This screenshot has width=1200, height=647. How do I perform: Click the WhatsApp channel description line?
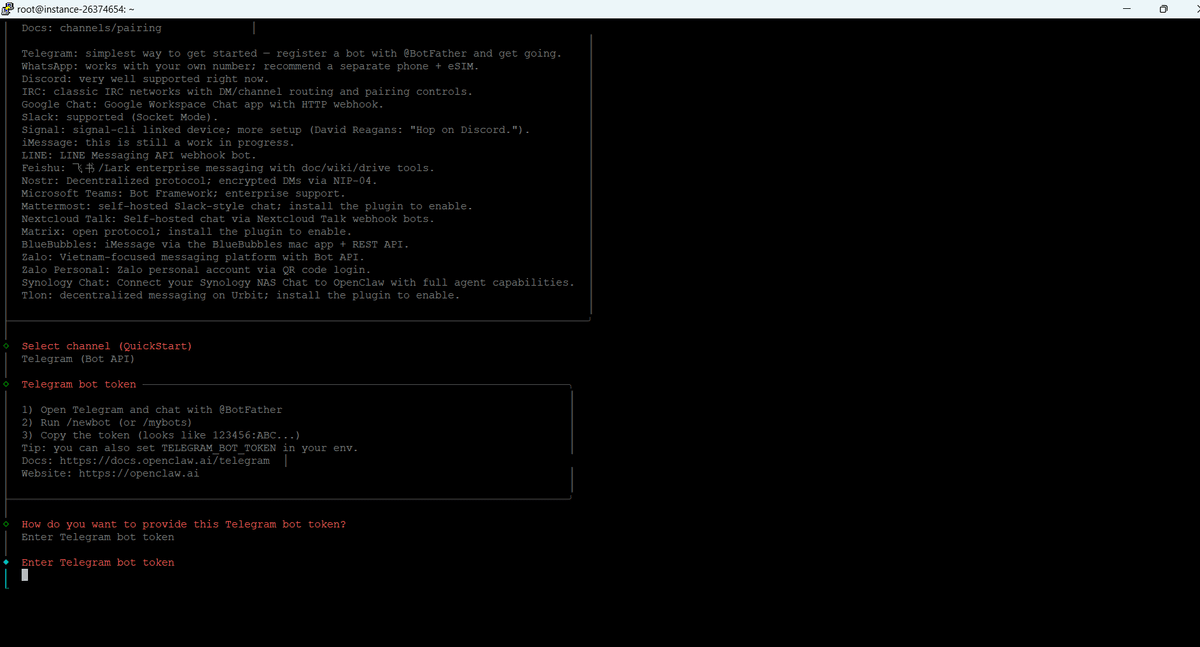coord(250,66)
